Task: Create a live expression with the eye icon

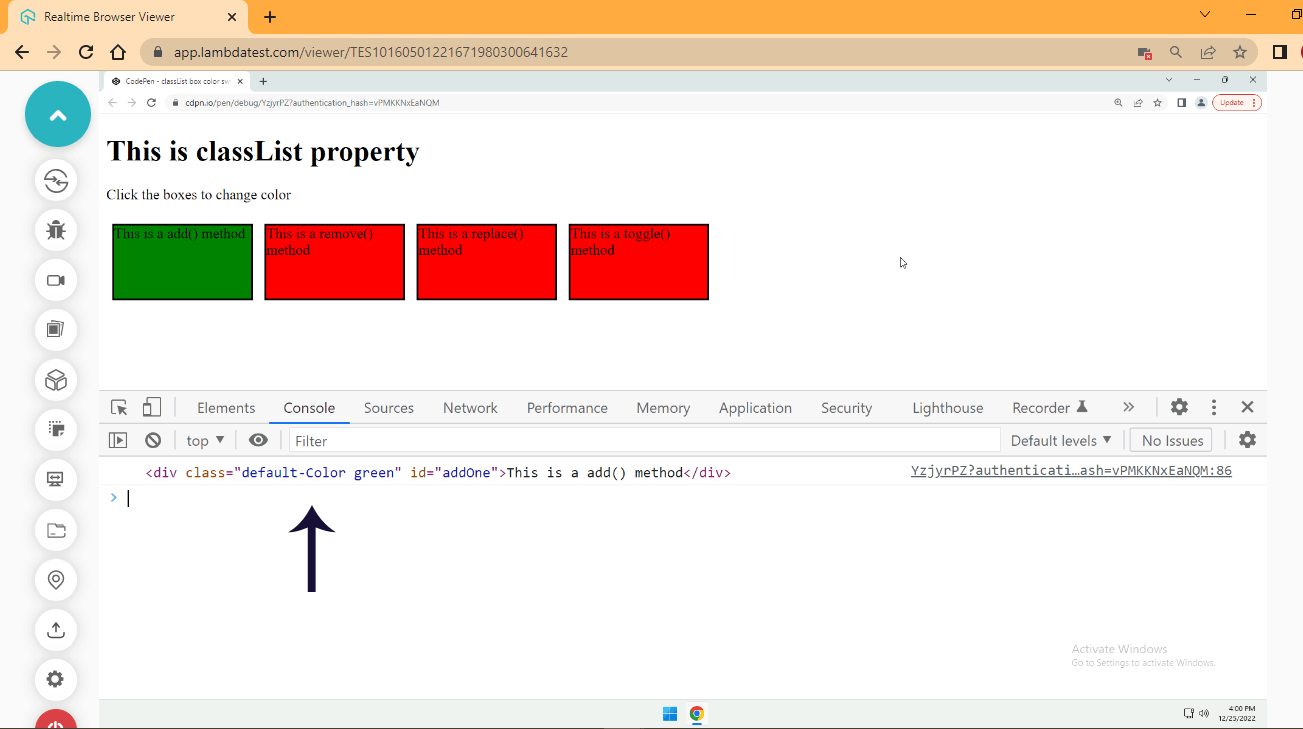Action: pos(258,440)
